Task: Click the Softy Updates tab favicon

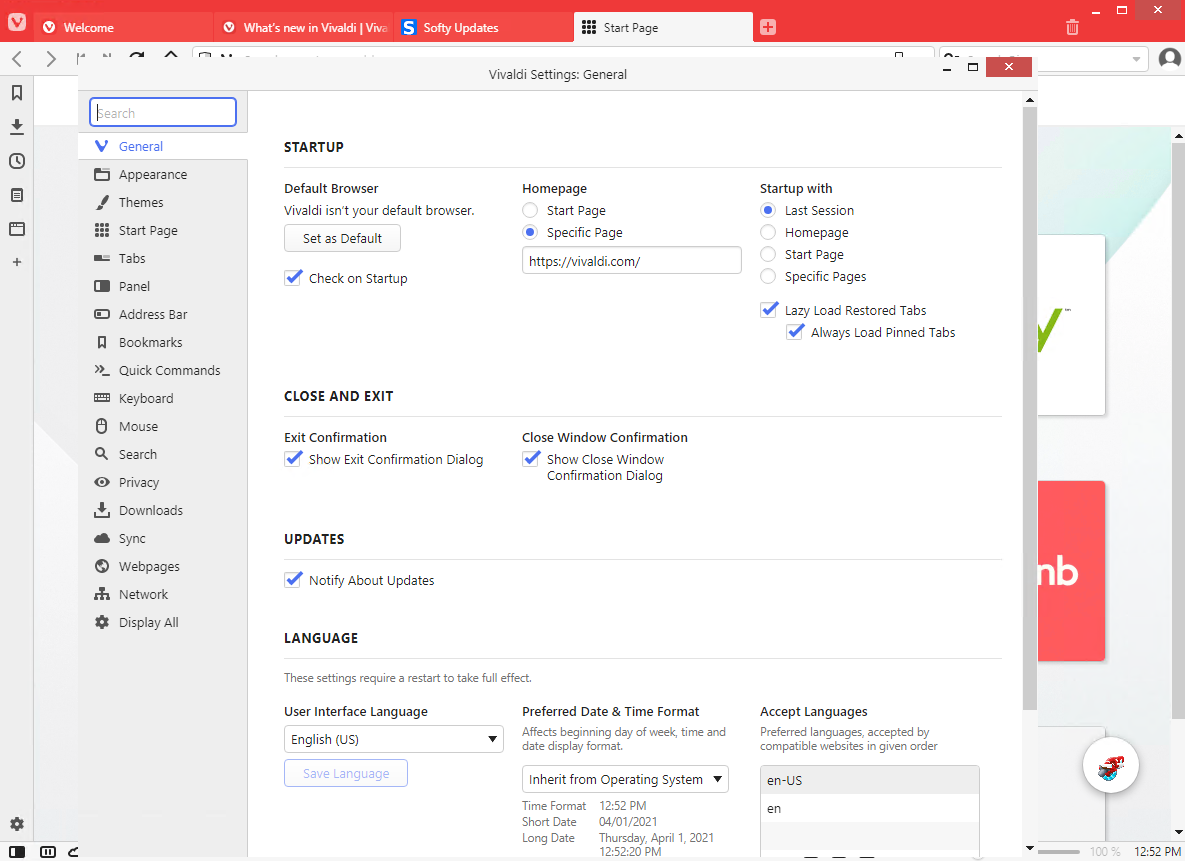Action: (x=409, y=27)
